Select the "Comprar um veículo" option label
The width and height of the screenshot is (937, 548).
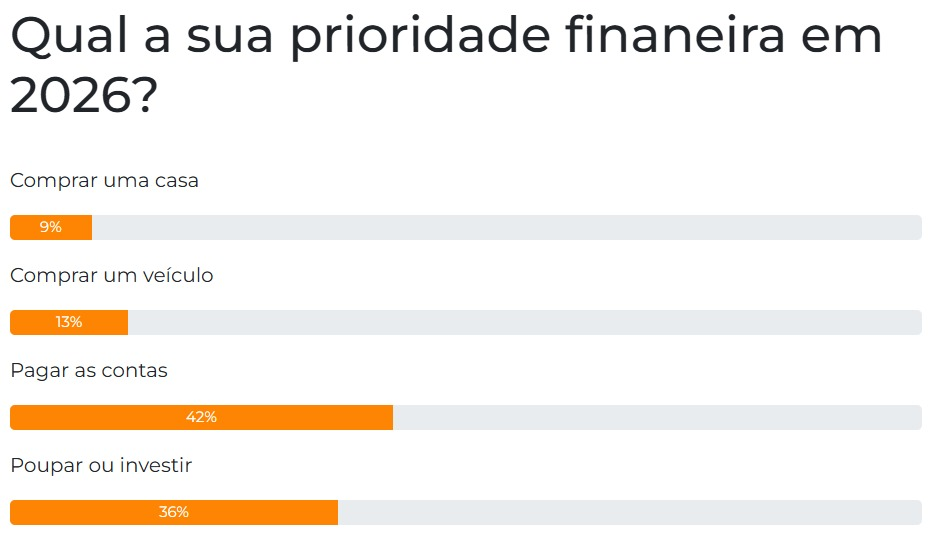[x=112, y=275]
